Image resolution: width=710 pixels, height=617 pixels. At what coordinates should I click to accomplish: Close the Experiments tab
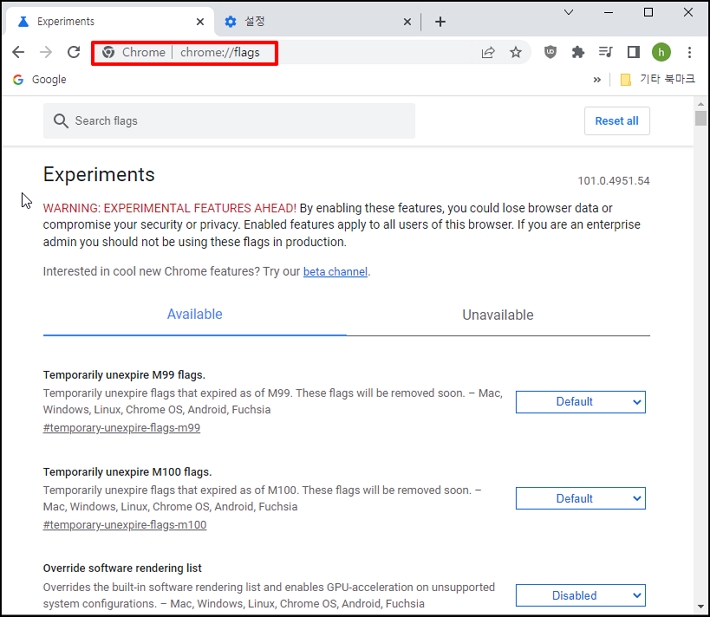200,21
